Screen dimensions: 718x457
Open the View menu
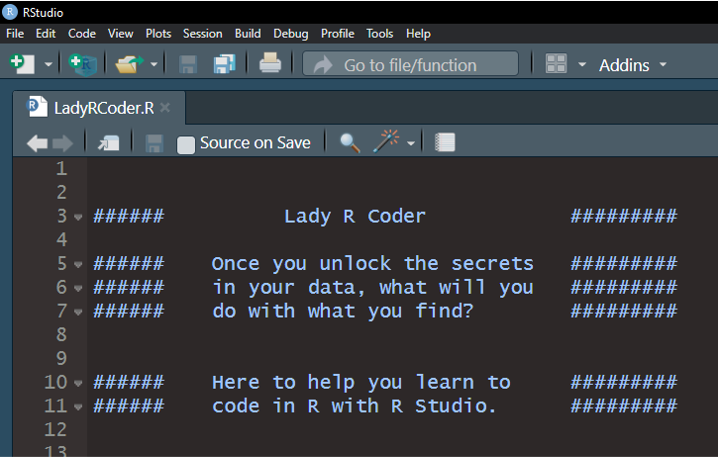coord(120,33)
